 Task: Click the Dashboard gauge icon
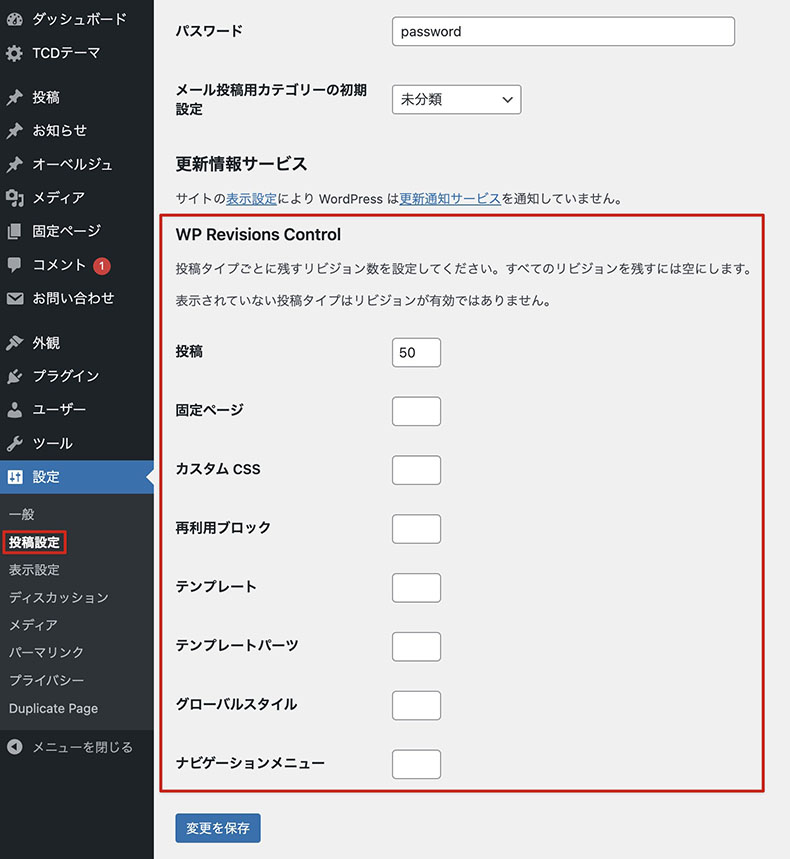click(15, 20)
